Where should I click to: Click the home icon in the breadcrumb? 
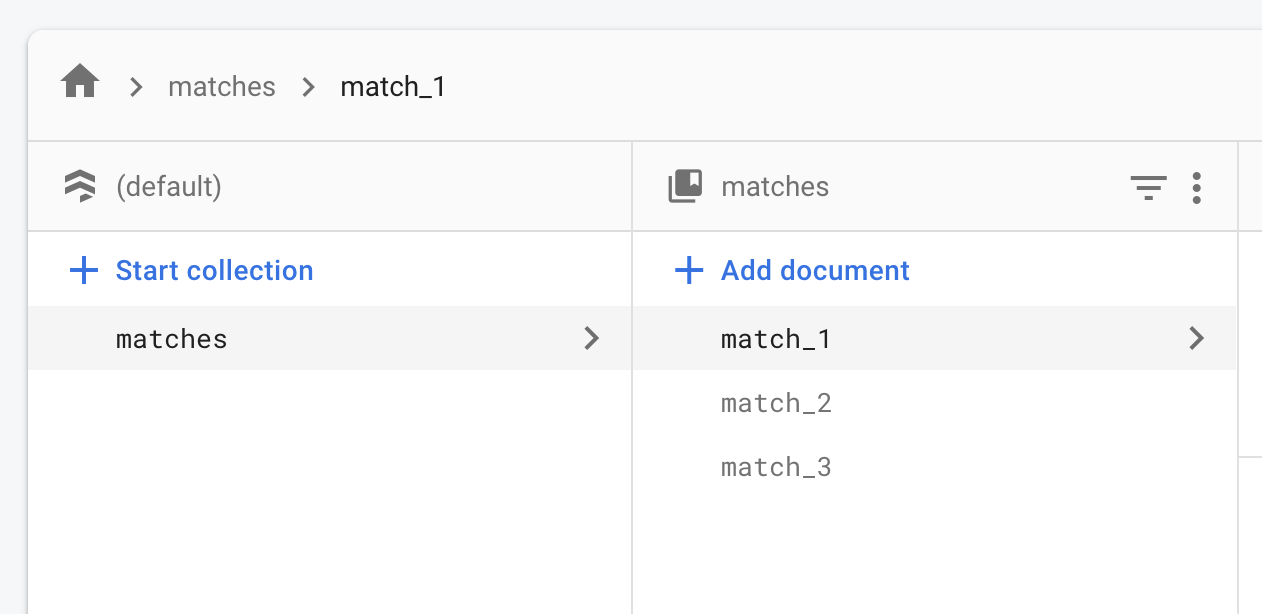click(78, 84)
